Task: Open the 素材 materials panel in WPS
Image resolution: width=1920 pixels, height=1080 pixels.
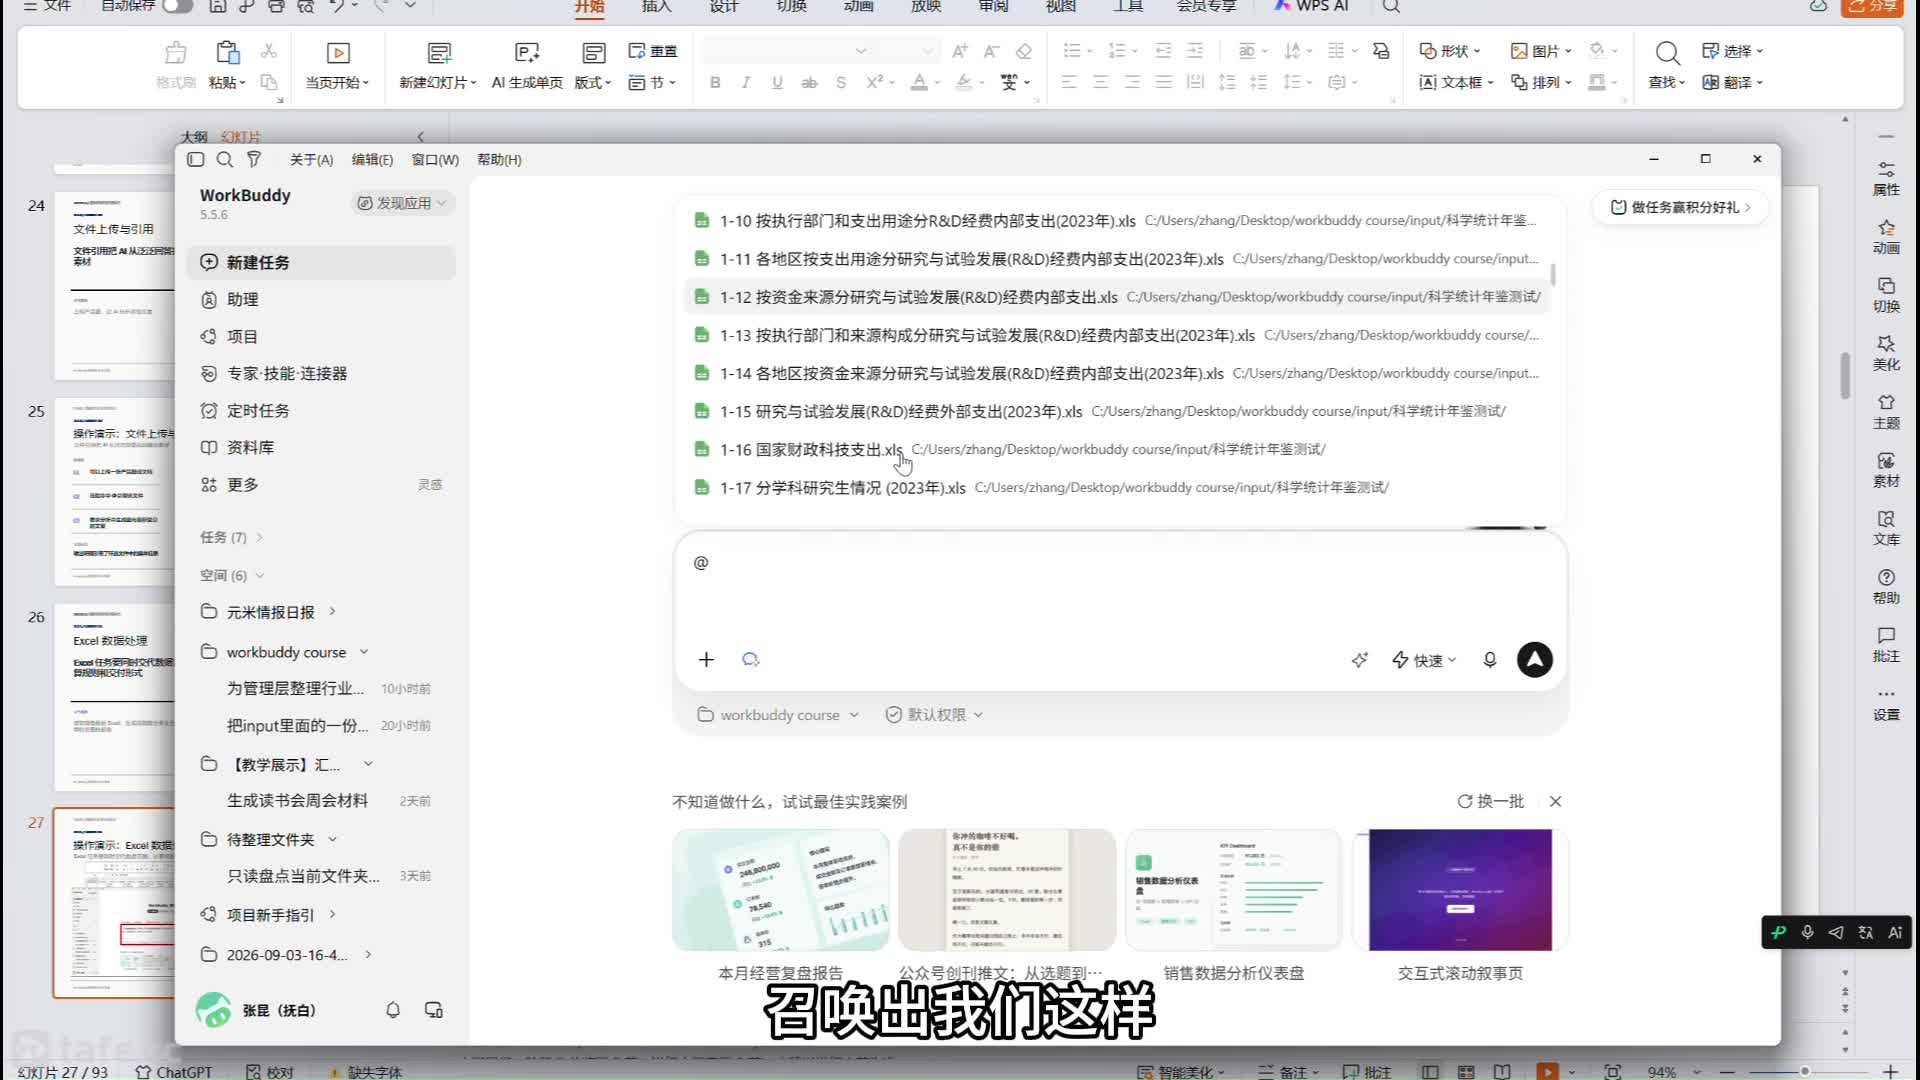Action: 1886,471
